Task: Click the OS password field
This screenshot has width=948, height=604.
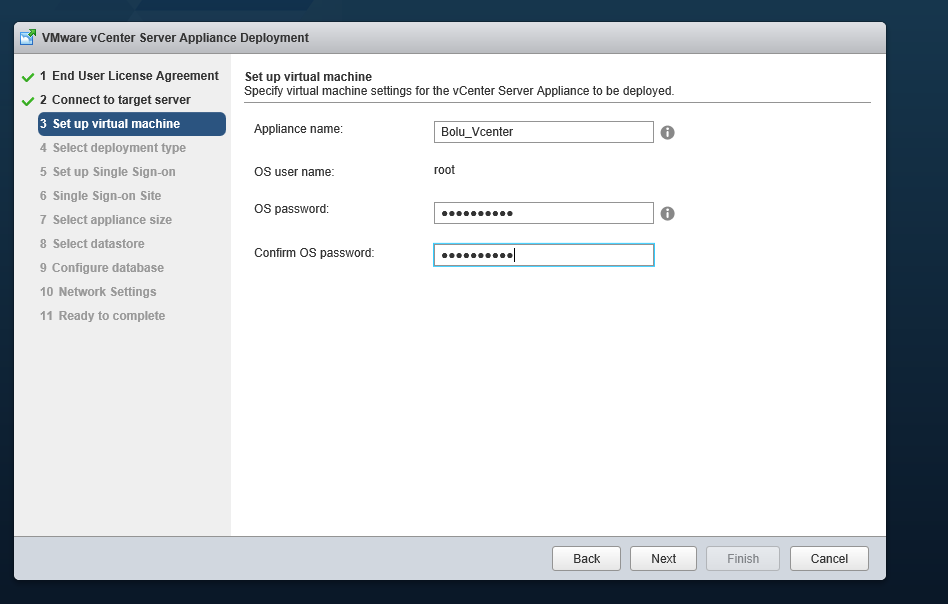Action: 544,213
